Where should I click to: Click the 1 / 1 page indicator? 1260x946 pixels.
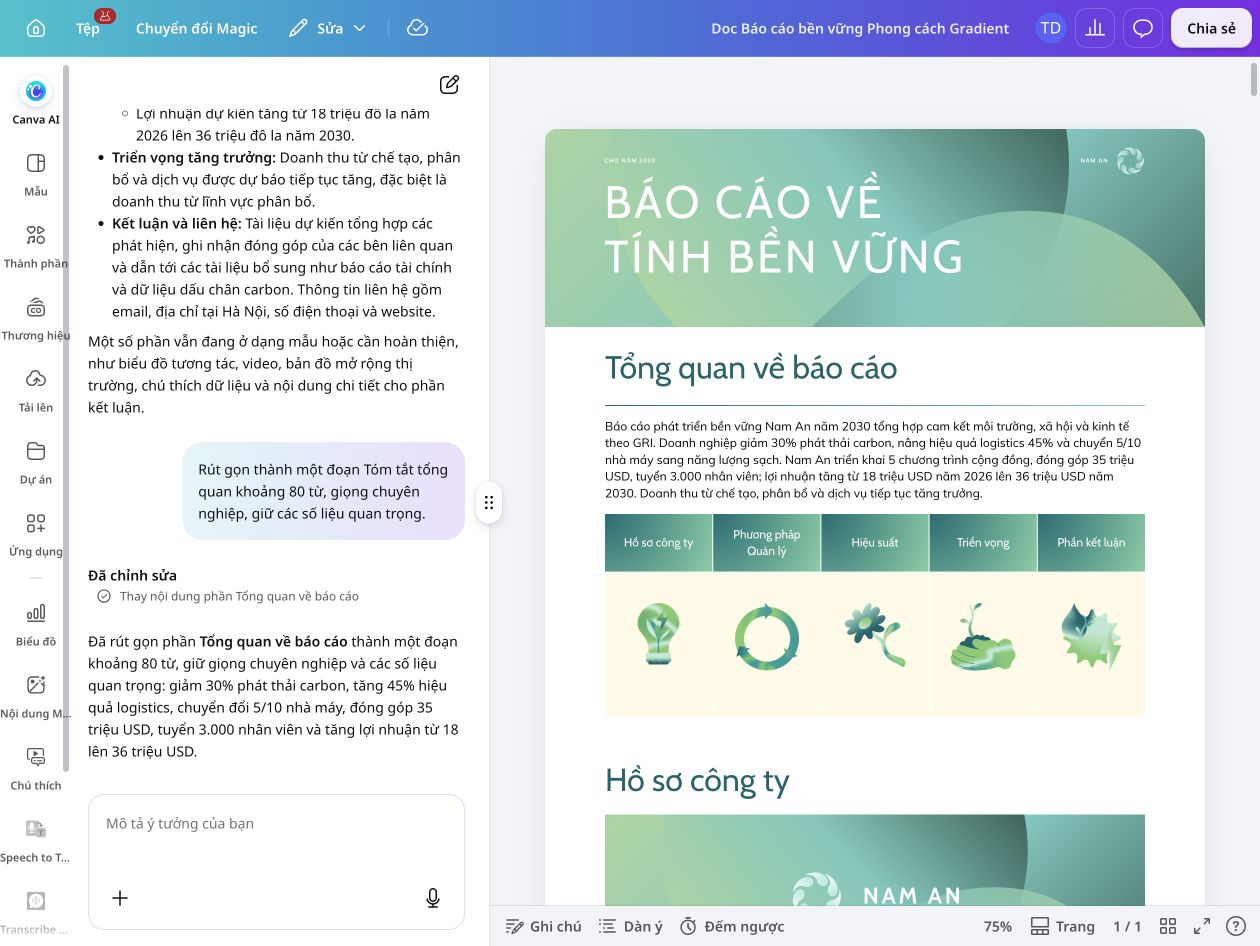(1127, 926)
